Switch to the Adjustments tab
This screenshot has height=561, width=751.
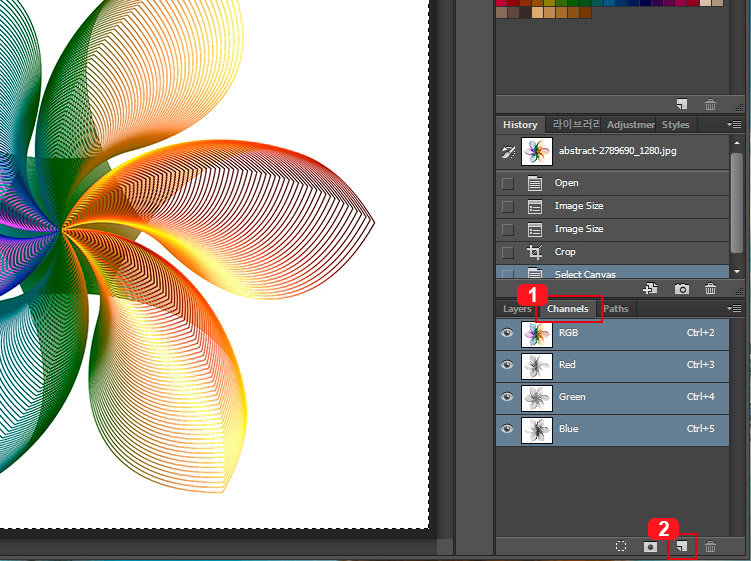click(630, 125)
